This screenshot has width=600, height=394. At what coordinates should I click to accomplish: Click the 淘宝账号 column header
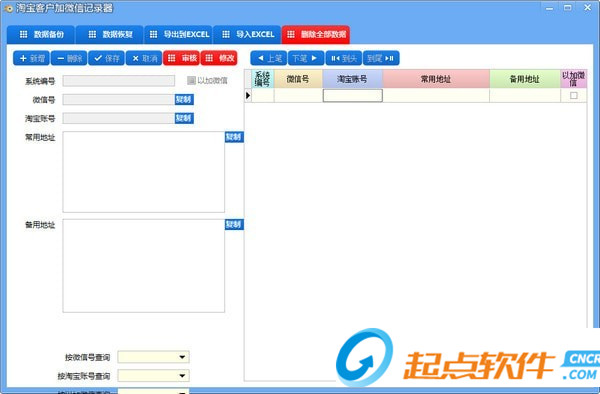pos(352,79)
